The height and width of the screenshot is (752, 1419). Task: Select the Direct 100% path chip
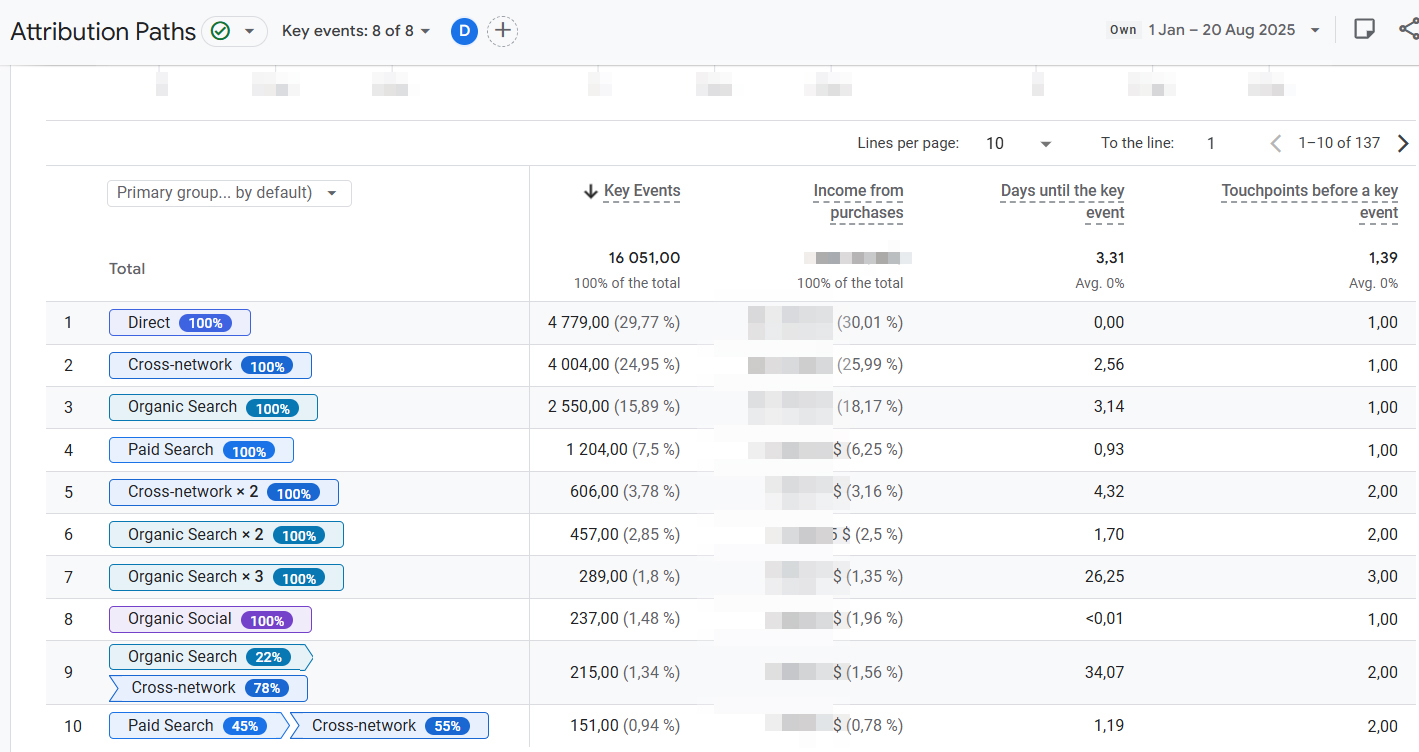point(180,323)
